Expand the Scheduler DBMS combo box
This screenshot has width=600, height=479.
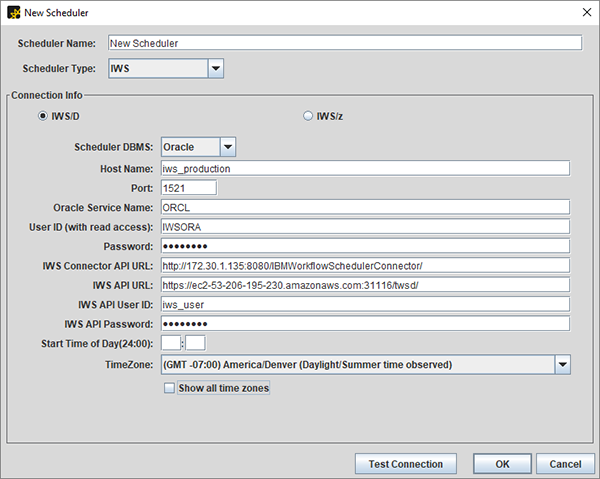click(227, 147)
